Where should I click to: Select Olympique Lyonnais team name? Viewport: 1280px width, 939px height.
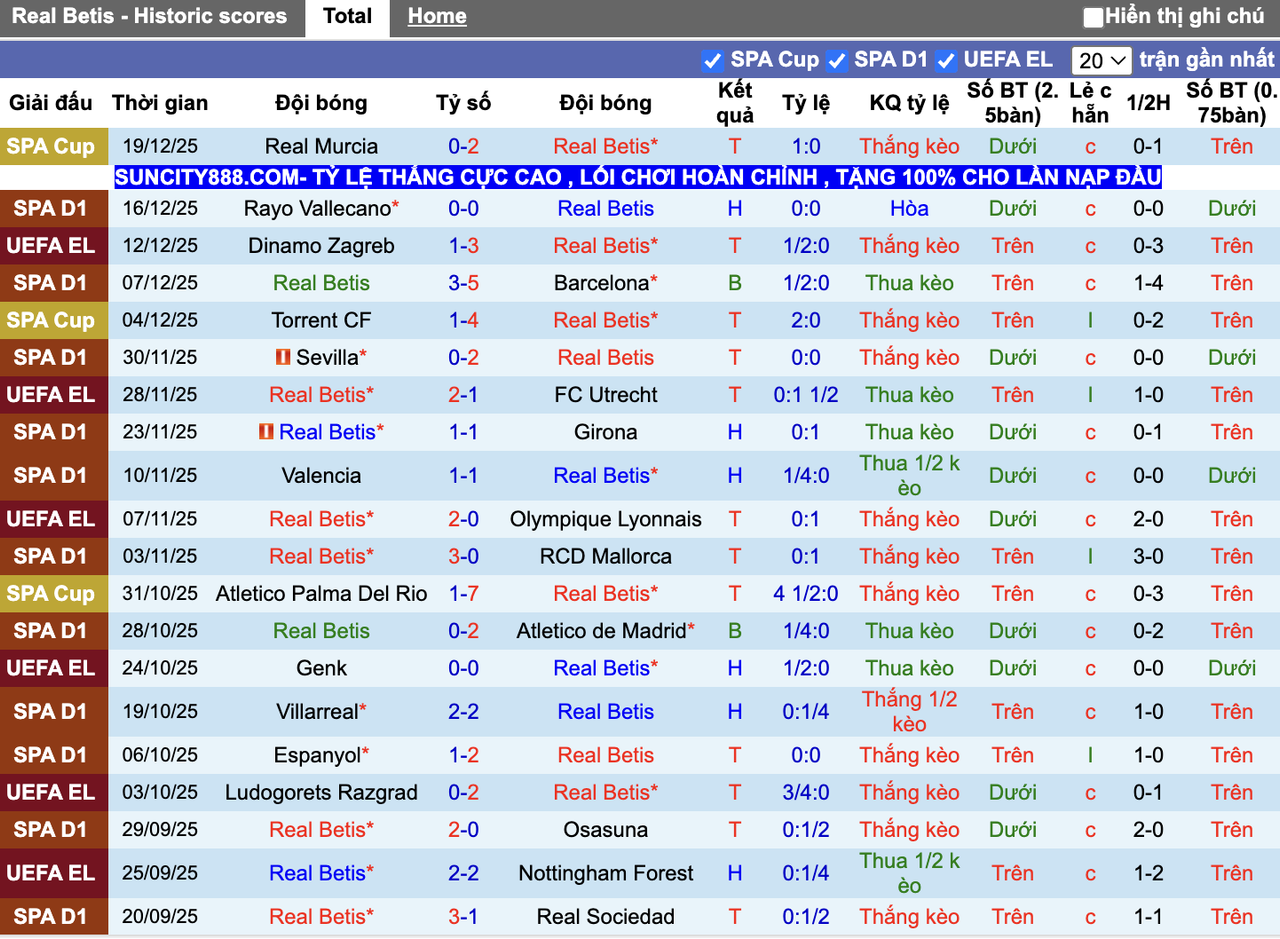point(606,519)
